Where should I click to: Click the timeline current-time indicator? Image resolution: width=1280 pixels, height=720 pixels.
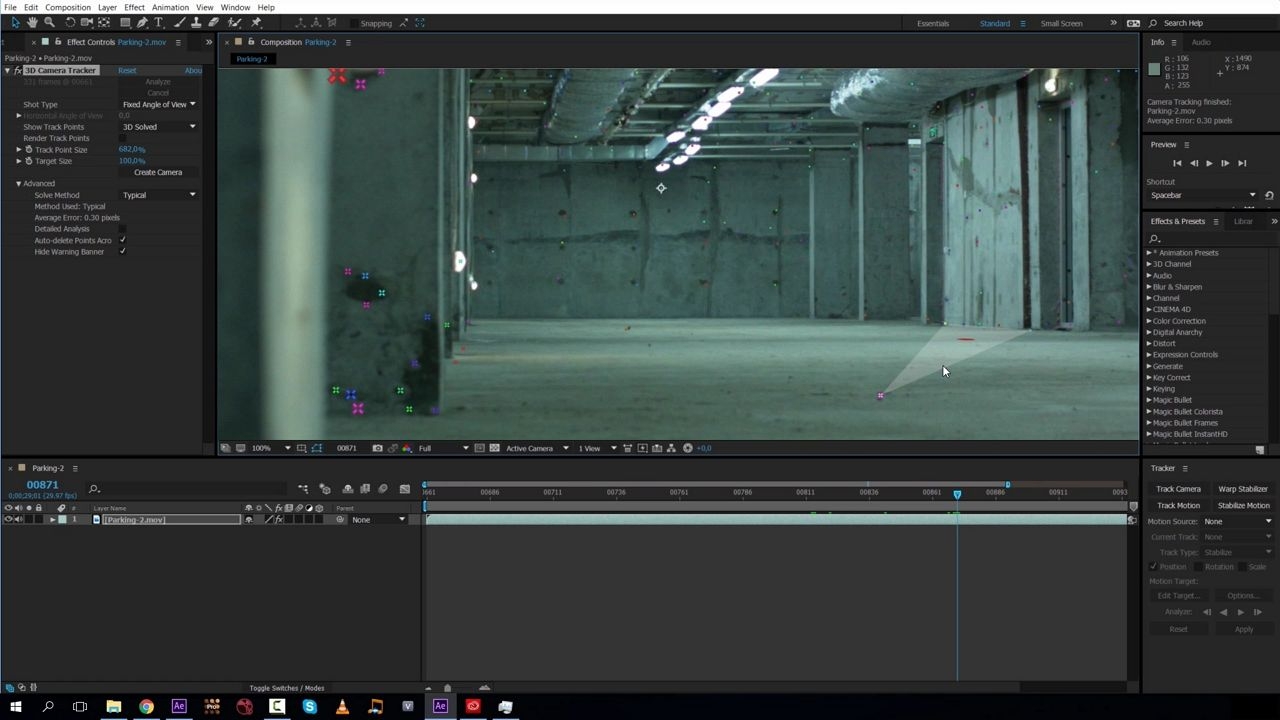pos(957,494)
